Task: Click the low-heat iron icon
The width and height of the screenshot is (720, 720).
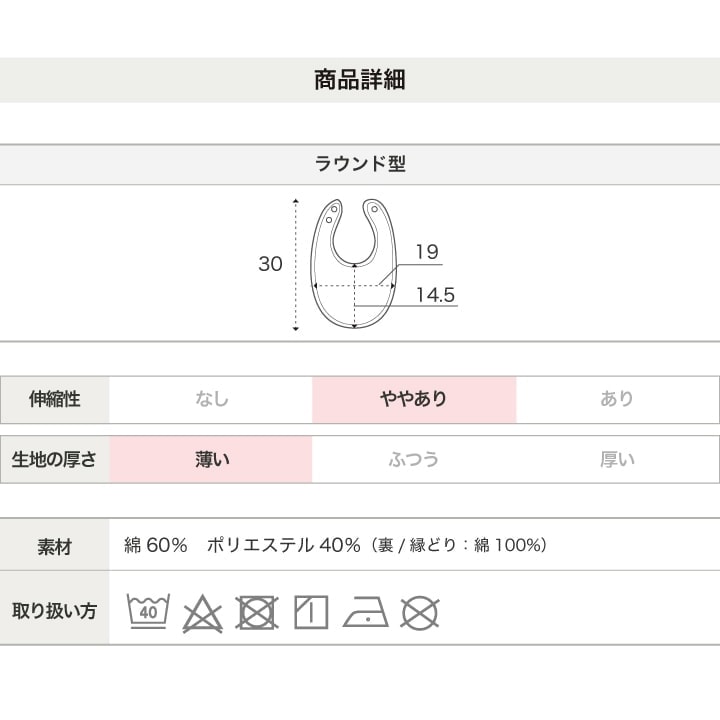Action: [366, 612]
